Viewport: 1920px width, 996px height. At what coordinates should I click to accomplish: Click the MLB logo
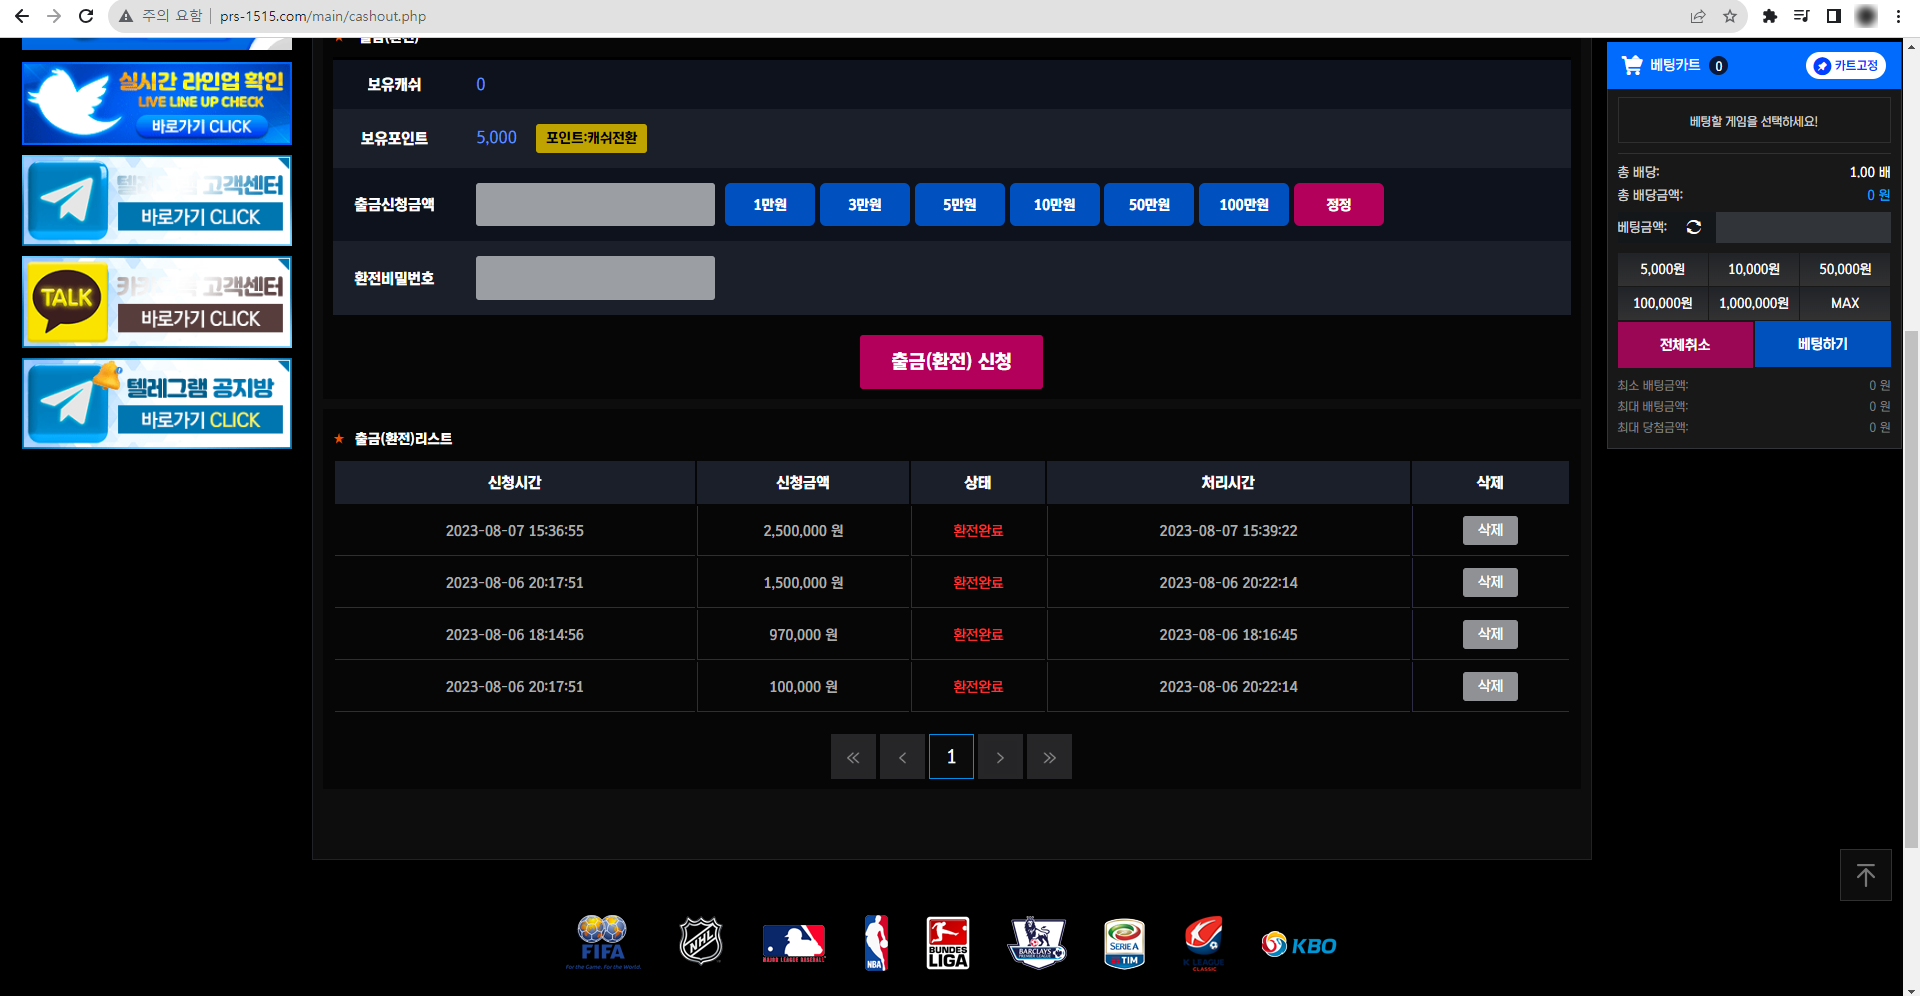[x=794, y=943]
